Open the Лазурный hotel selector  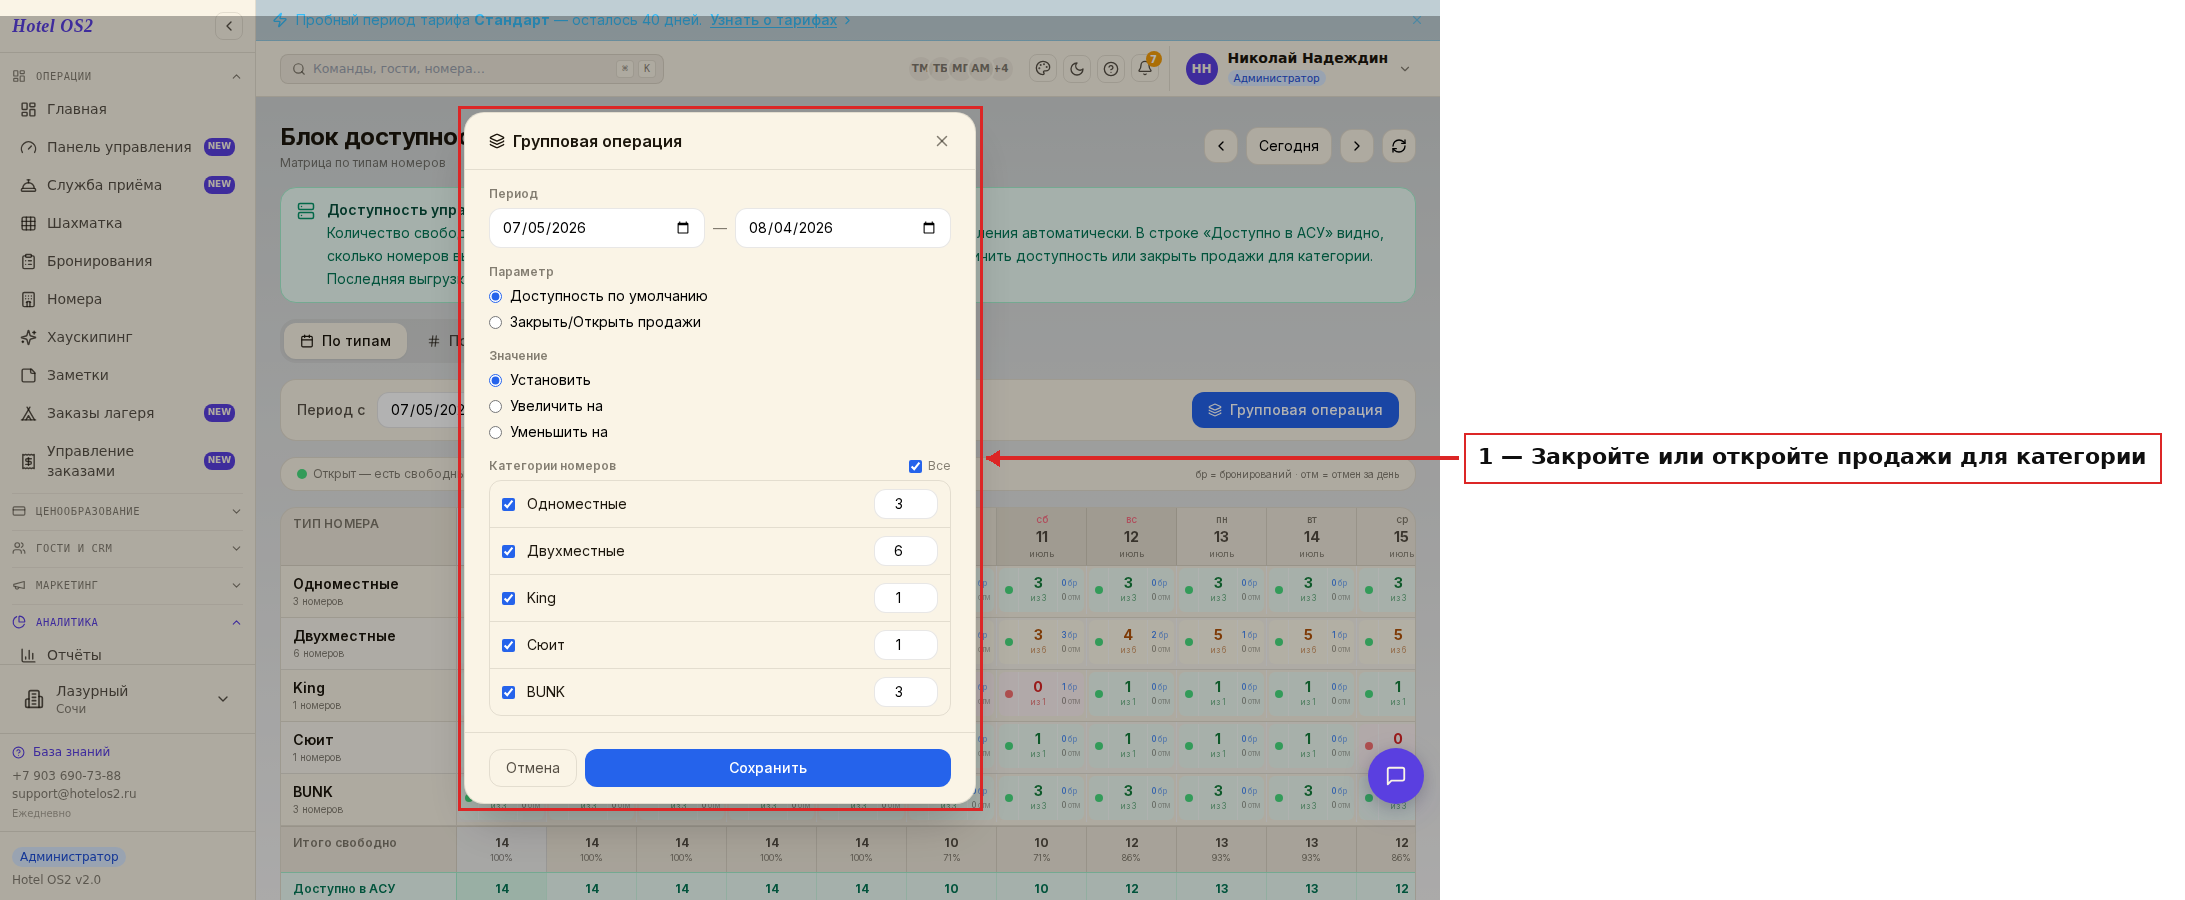pyautogui.click(x=127, y=699)
